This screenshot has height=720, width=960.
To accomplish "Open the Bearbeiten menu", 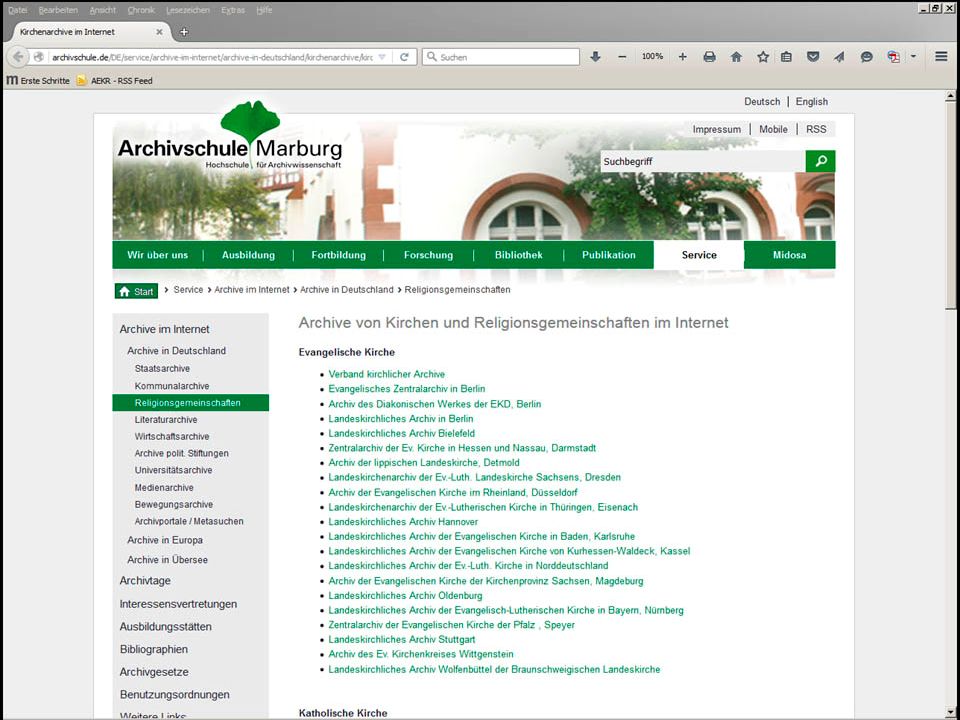I will 58,10.
